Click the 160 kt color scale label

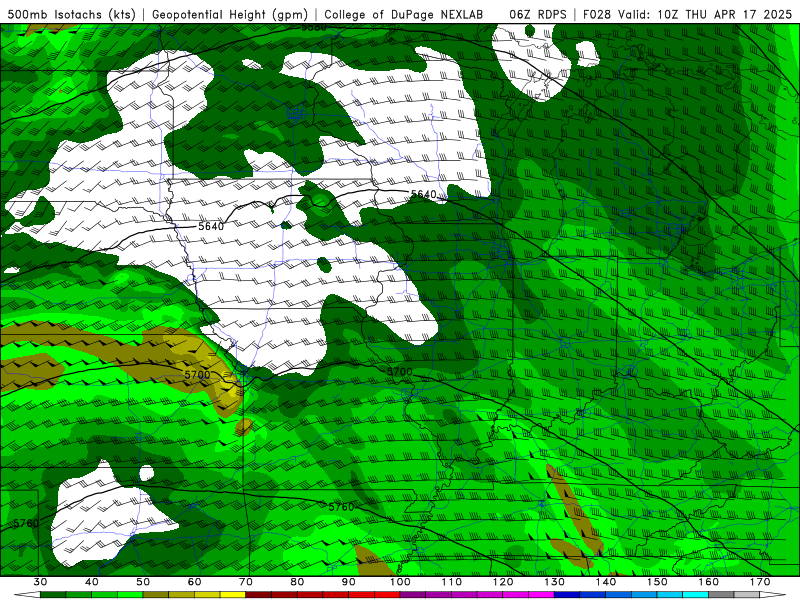(709, 582)
